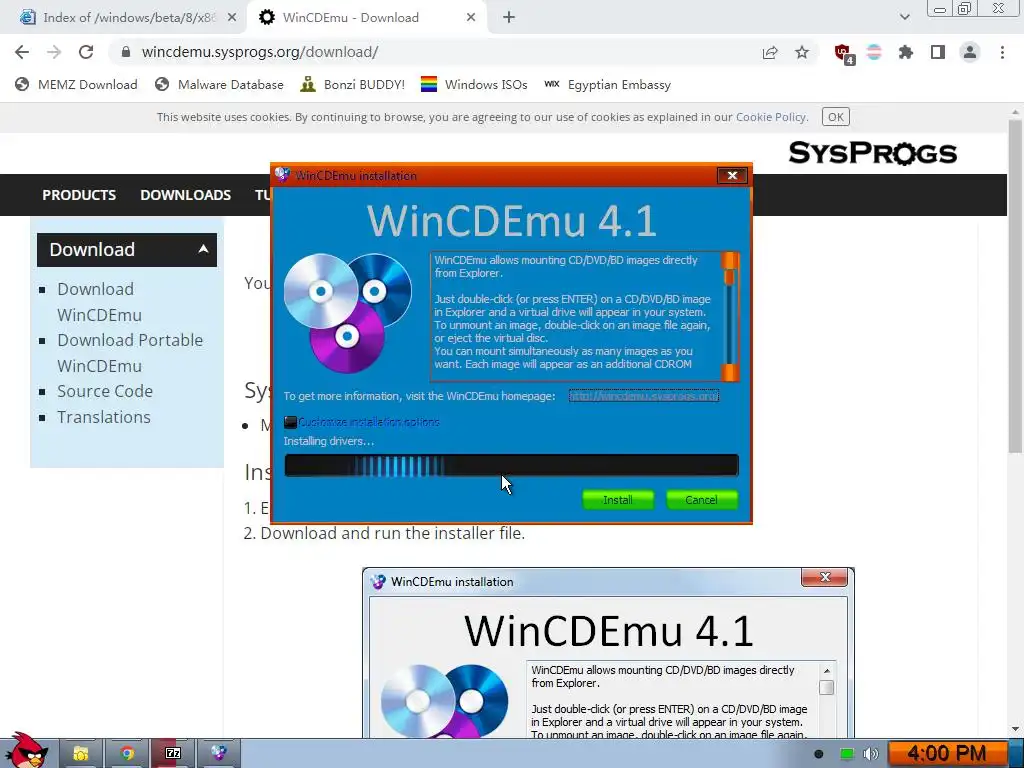This screenshot has width=1024, height=768.
Task: Open the share page icon in address bar
Action: (770, 53)
